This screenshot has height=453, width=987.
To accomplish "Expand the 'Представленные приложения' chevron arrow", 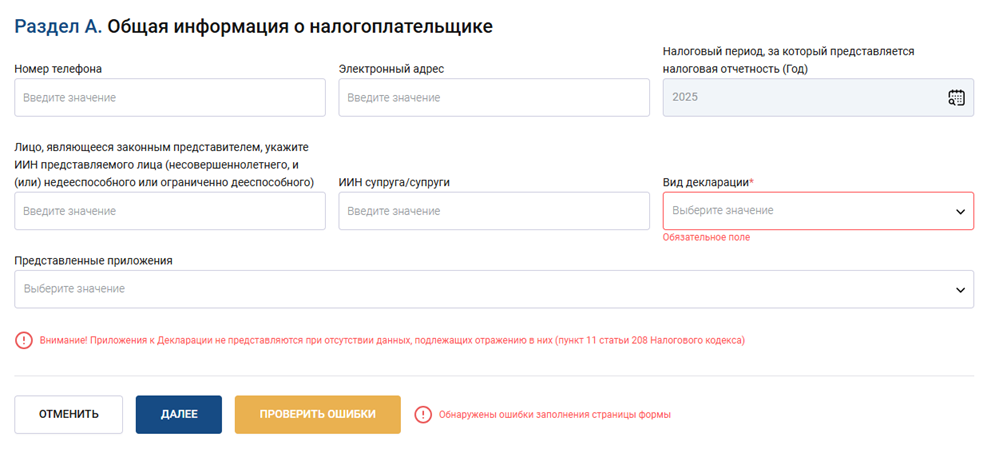I will (x=959, y=289).
